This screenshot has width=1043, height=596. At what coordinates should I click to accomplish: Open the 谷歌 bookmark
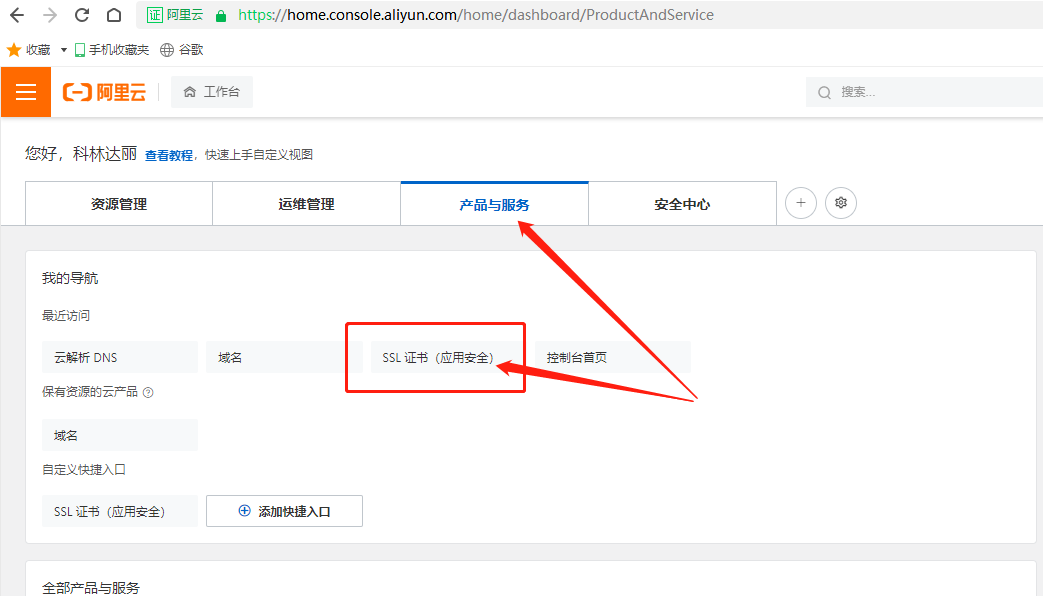[182, 50]
